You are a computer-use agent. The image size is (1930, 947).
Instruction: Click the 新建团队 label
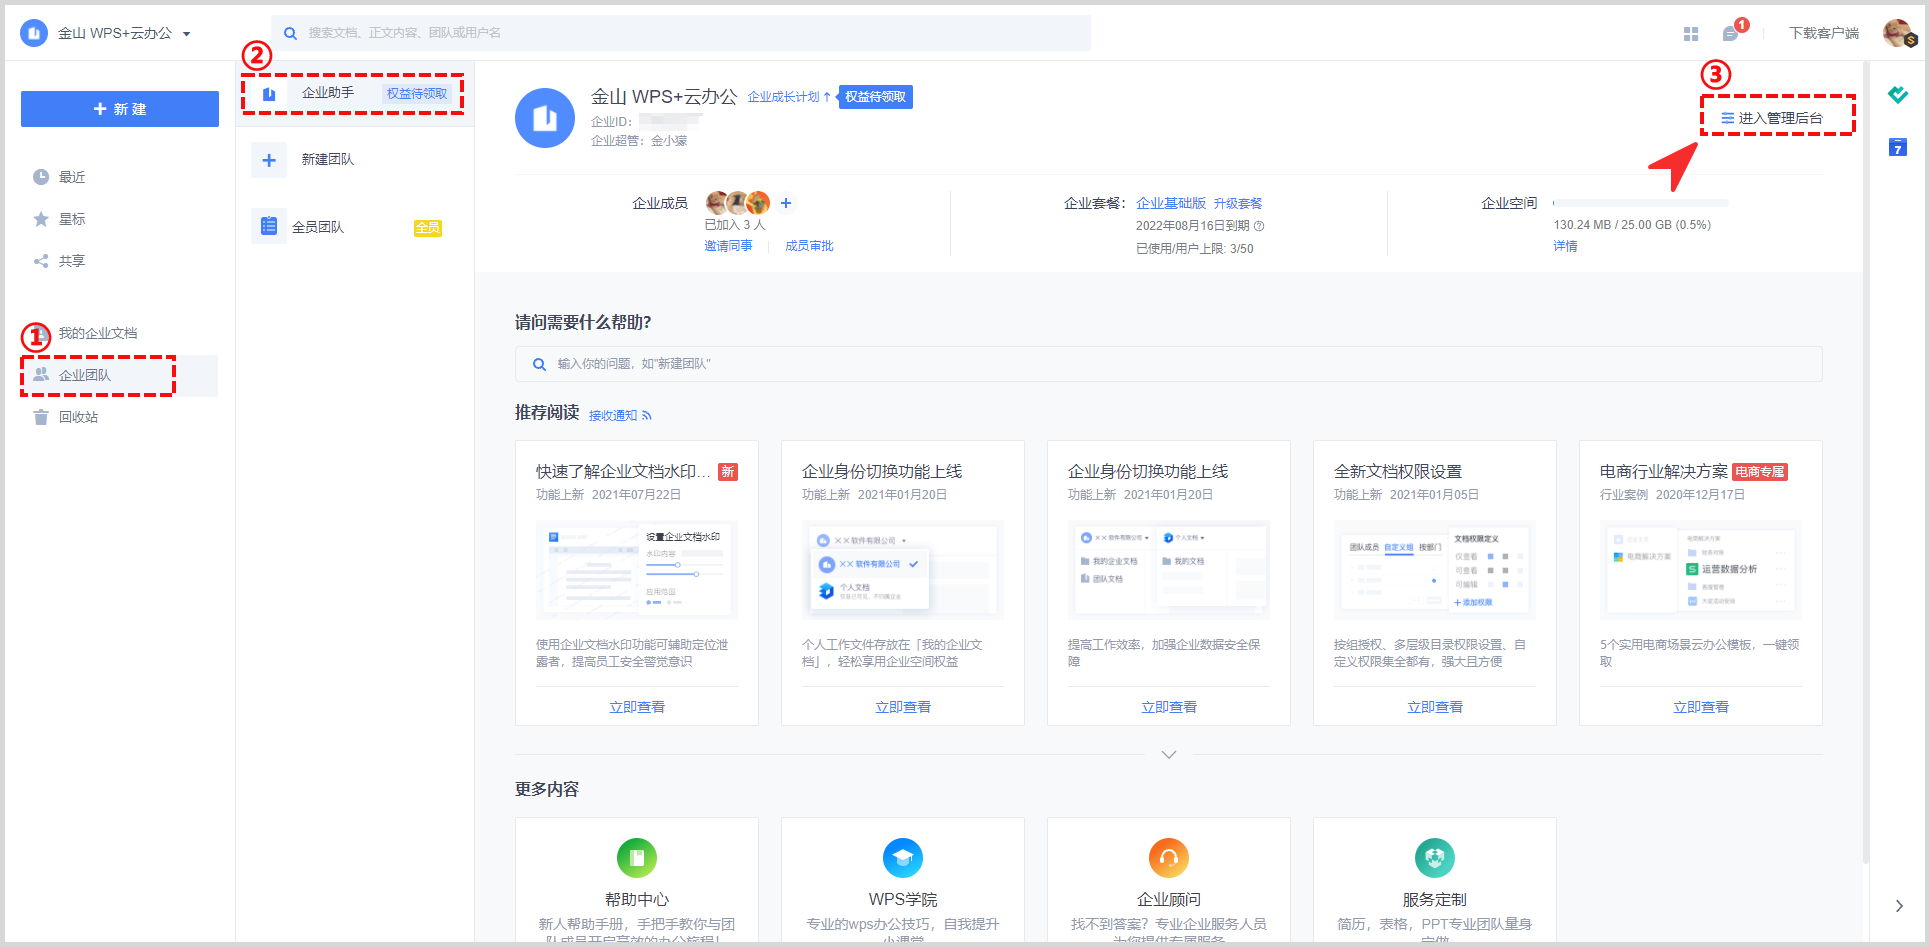pyautogui.click(x=328, y=160)
